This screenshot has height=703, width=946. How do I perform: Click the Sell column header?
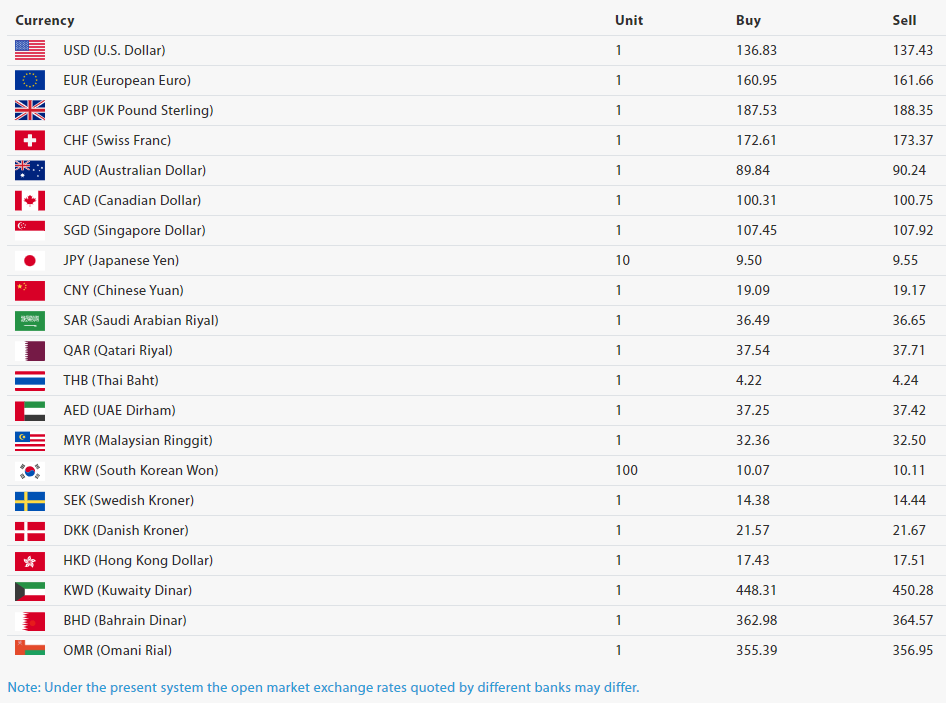(904, 21)
